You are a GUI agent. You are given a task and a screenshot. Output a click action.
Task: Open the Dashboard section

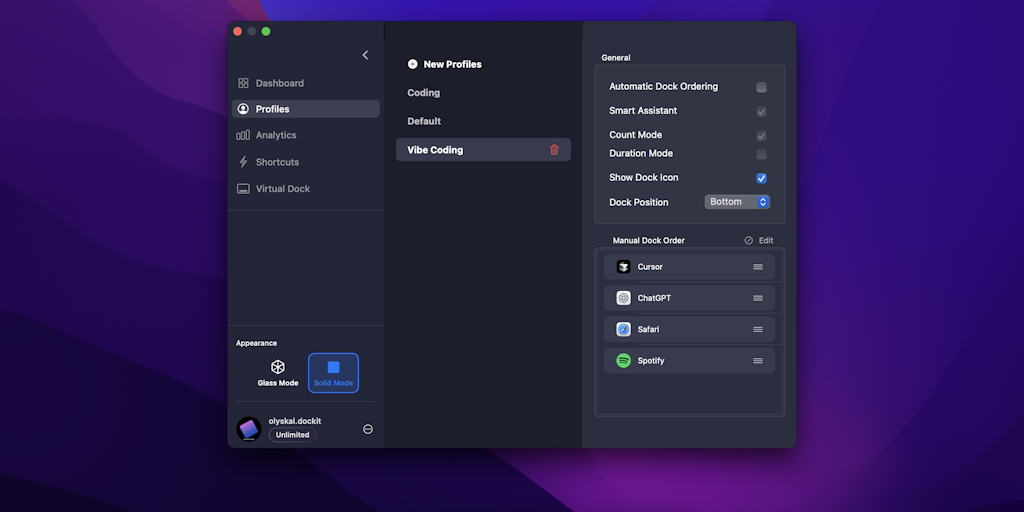tap(306, 83)
